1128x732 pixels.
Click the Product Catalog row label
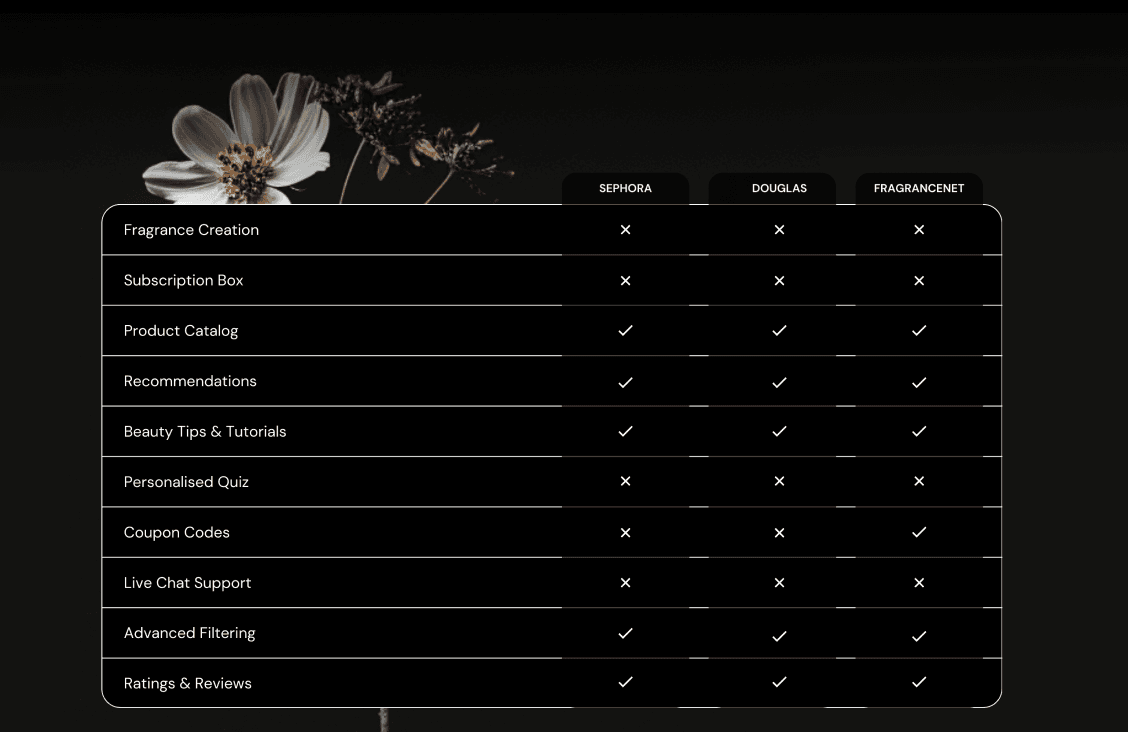pos(181,331)
